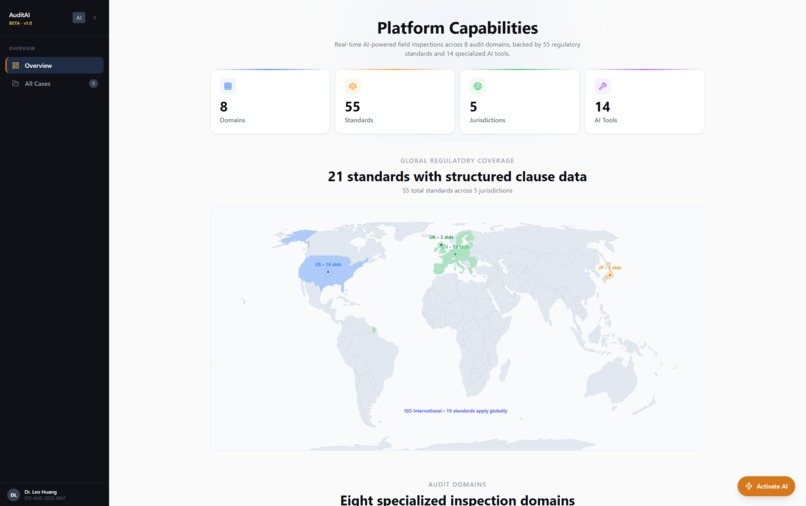Click the All Cases folder icon

(x=15, y=83)
